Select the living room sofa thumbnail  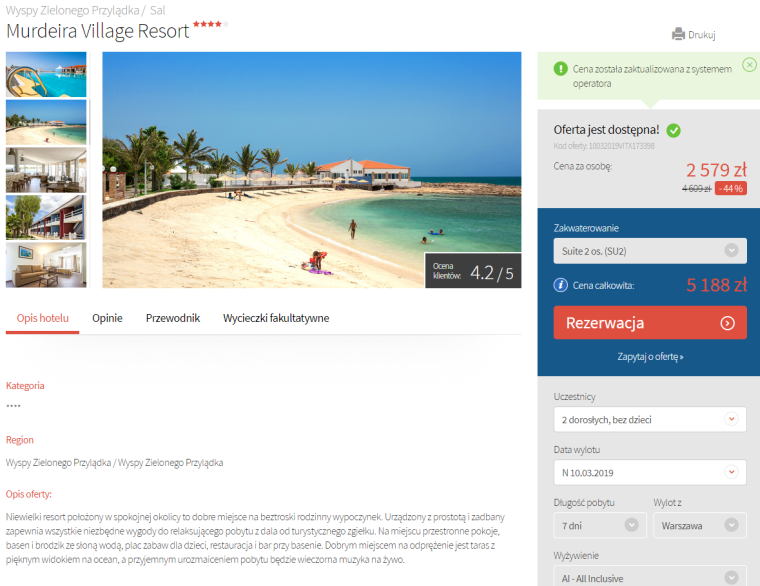tap(46, 265)
